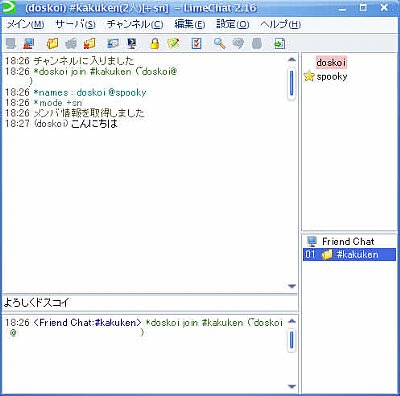Click the folder with red X leave icon
The width and height of the screenshot is (400, 396).
pos(89,43)
